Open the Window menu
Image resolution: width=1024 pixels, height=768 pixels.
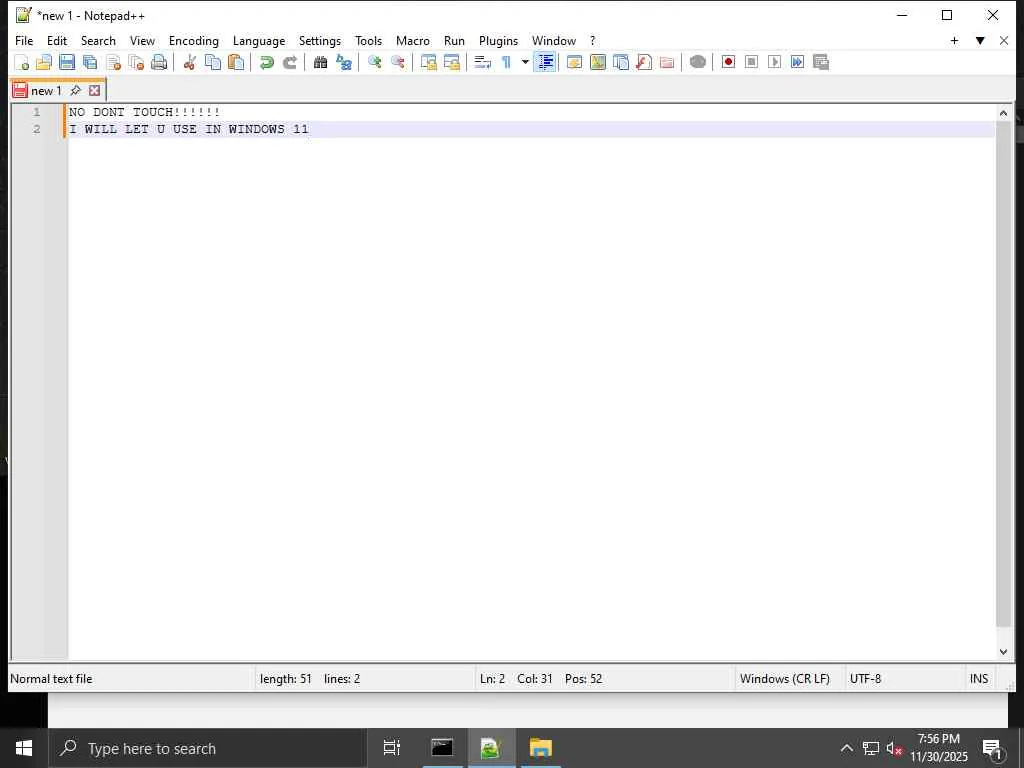[x=554, y=40]
